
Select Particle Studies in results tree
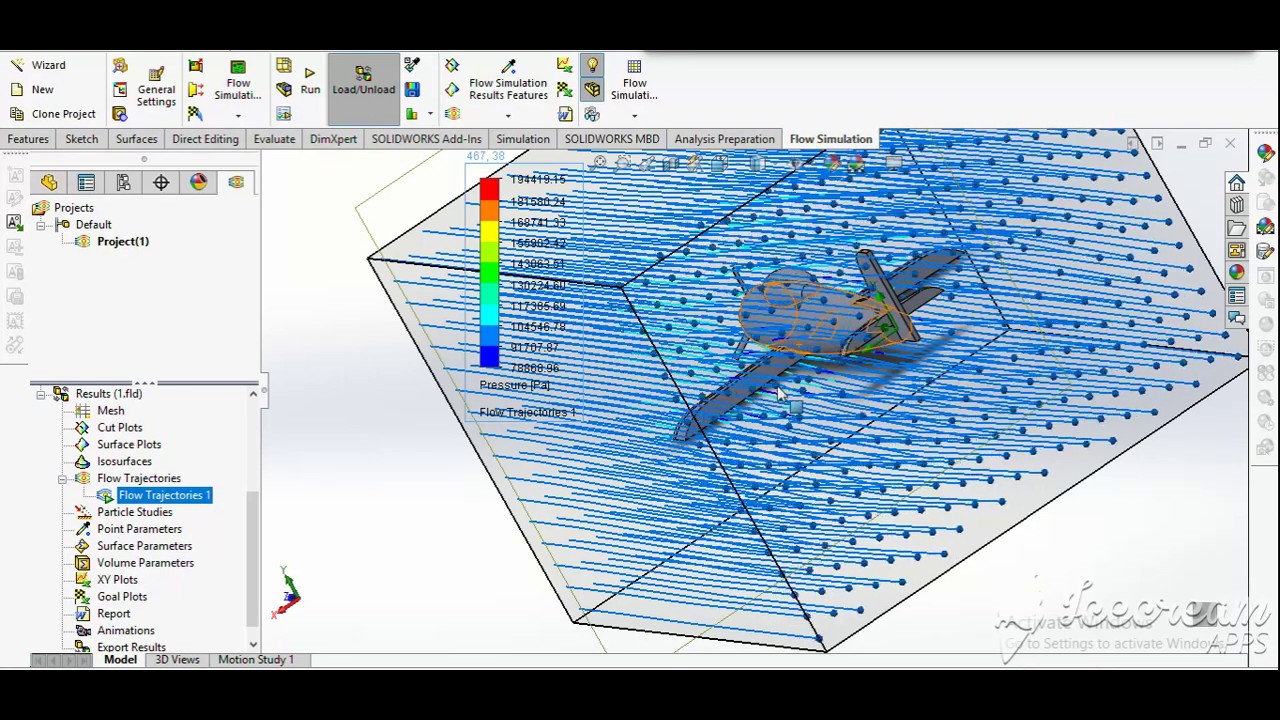pyautogui.click(x=135, y=513)
